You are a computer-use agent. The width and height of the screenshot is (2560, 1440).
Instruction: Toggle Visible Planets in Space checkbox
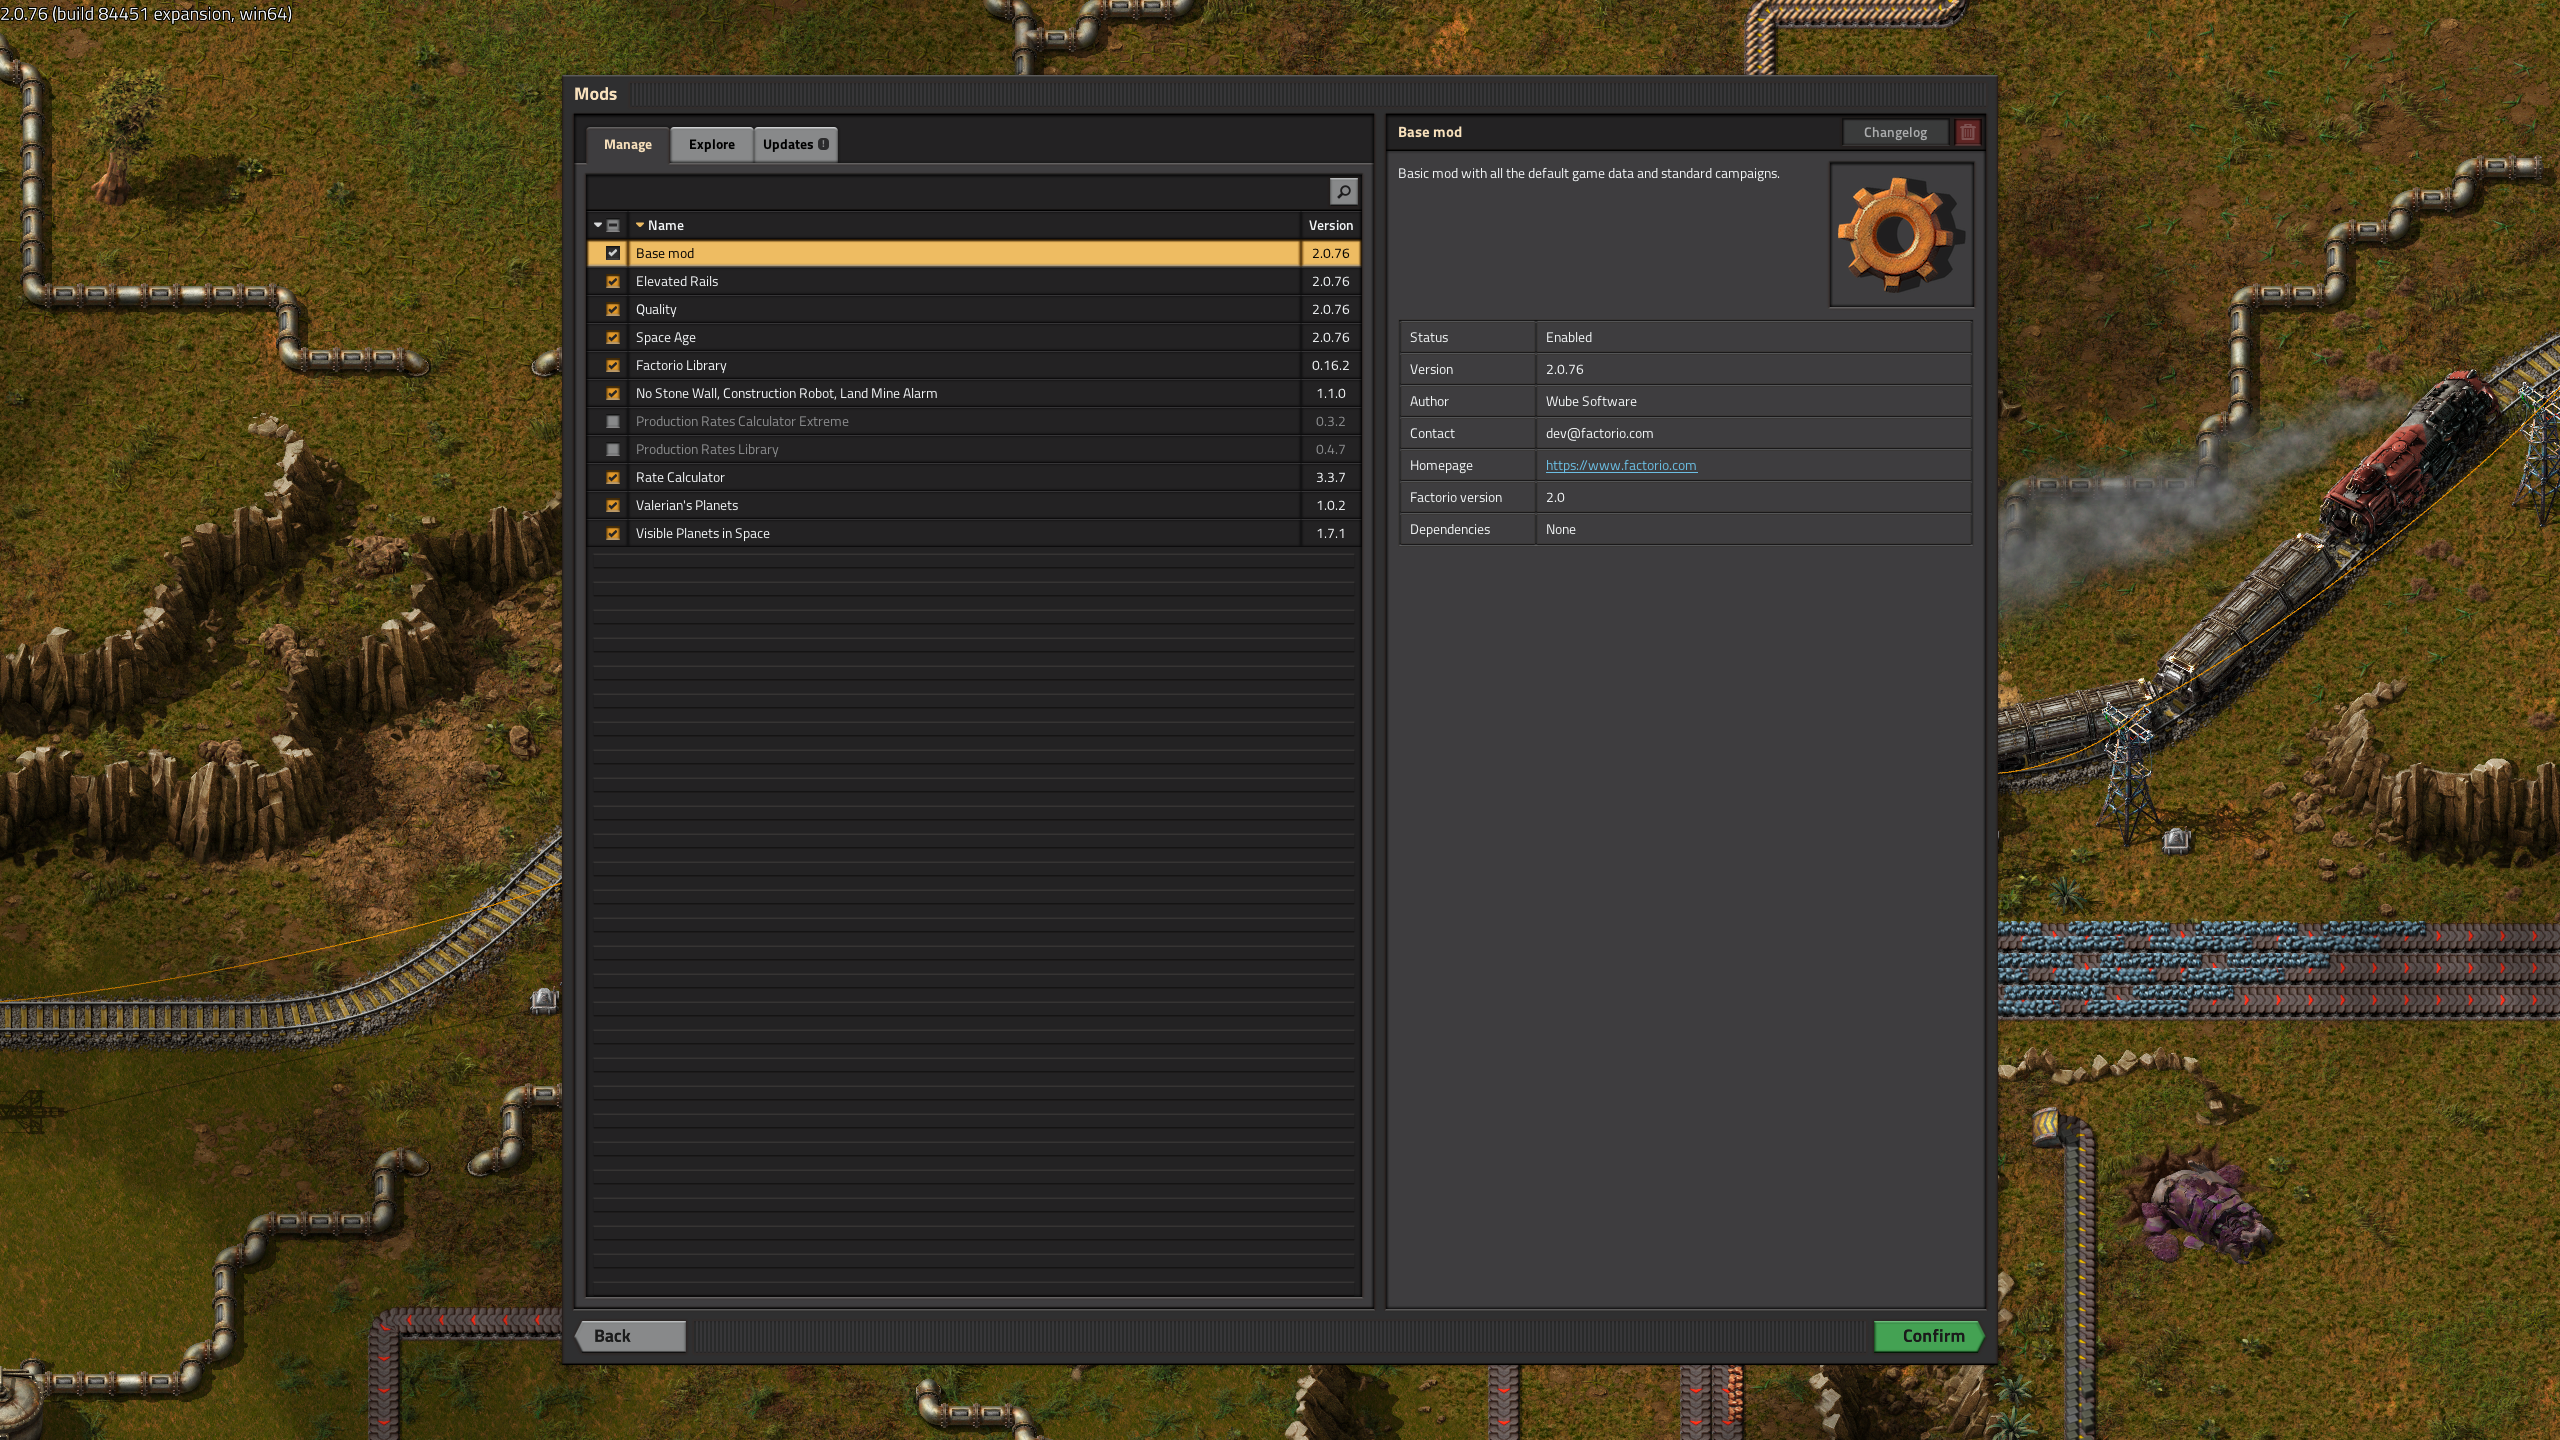coord(613,533)
